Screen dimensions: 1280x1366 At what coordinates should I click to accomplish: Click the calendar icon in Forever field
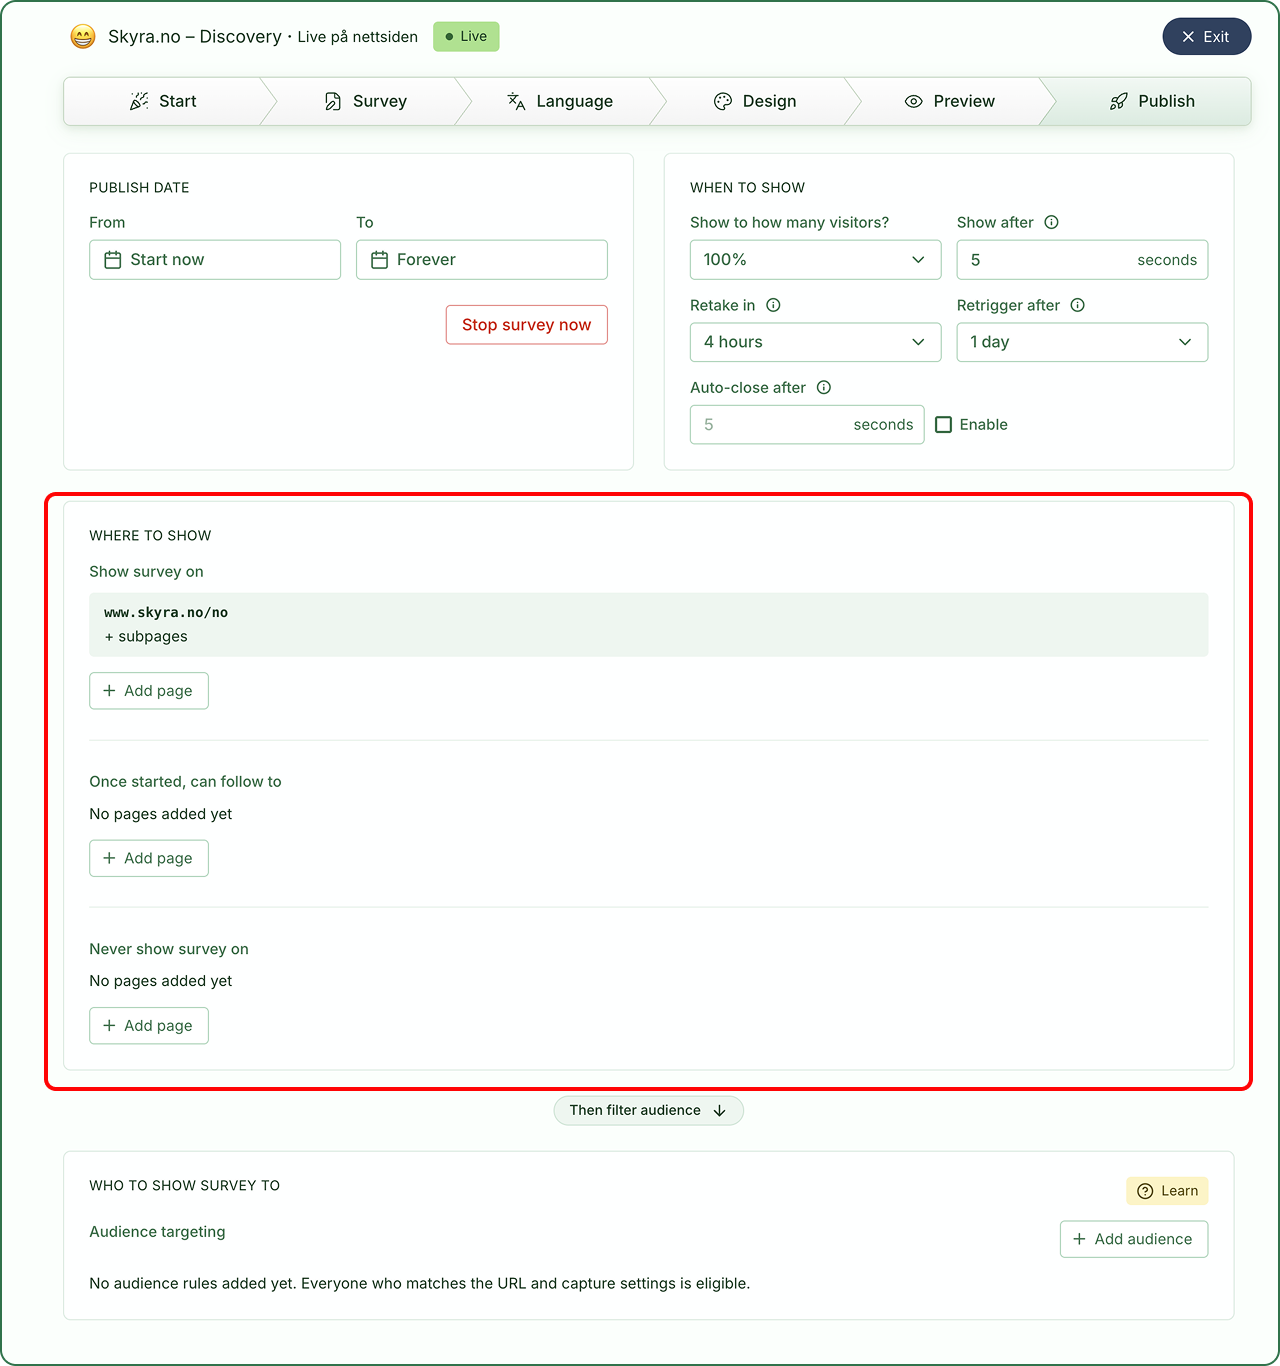pos(379,260)
